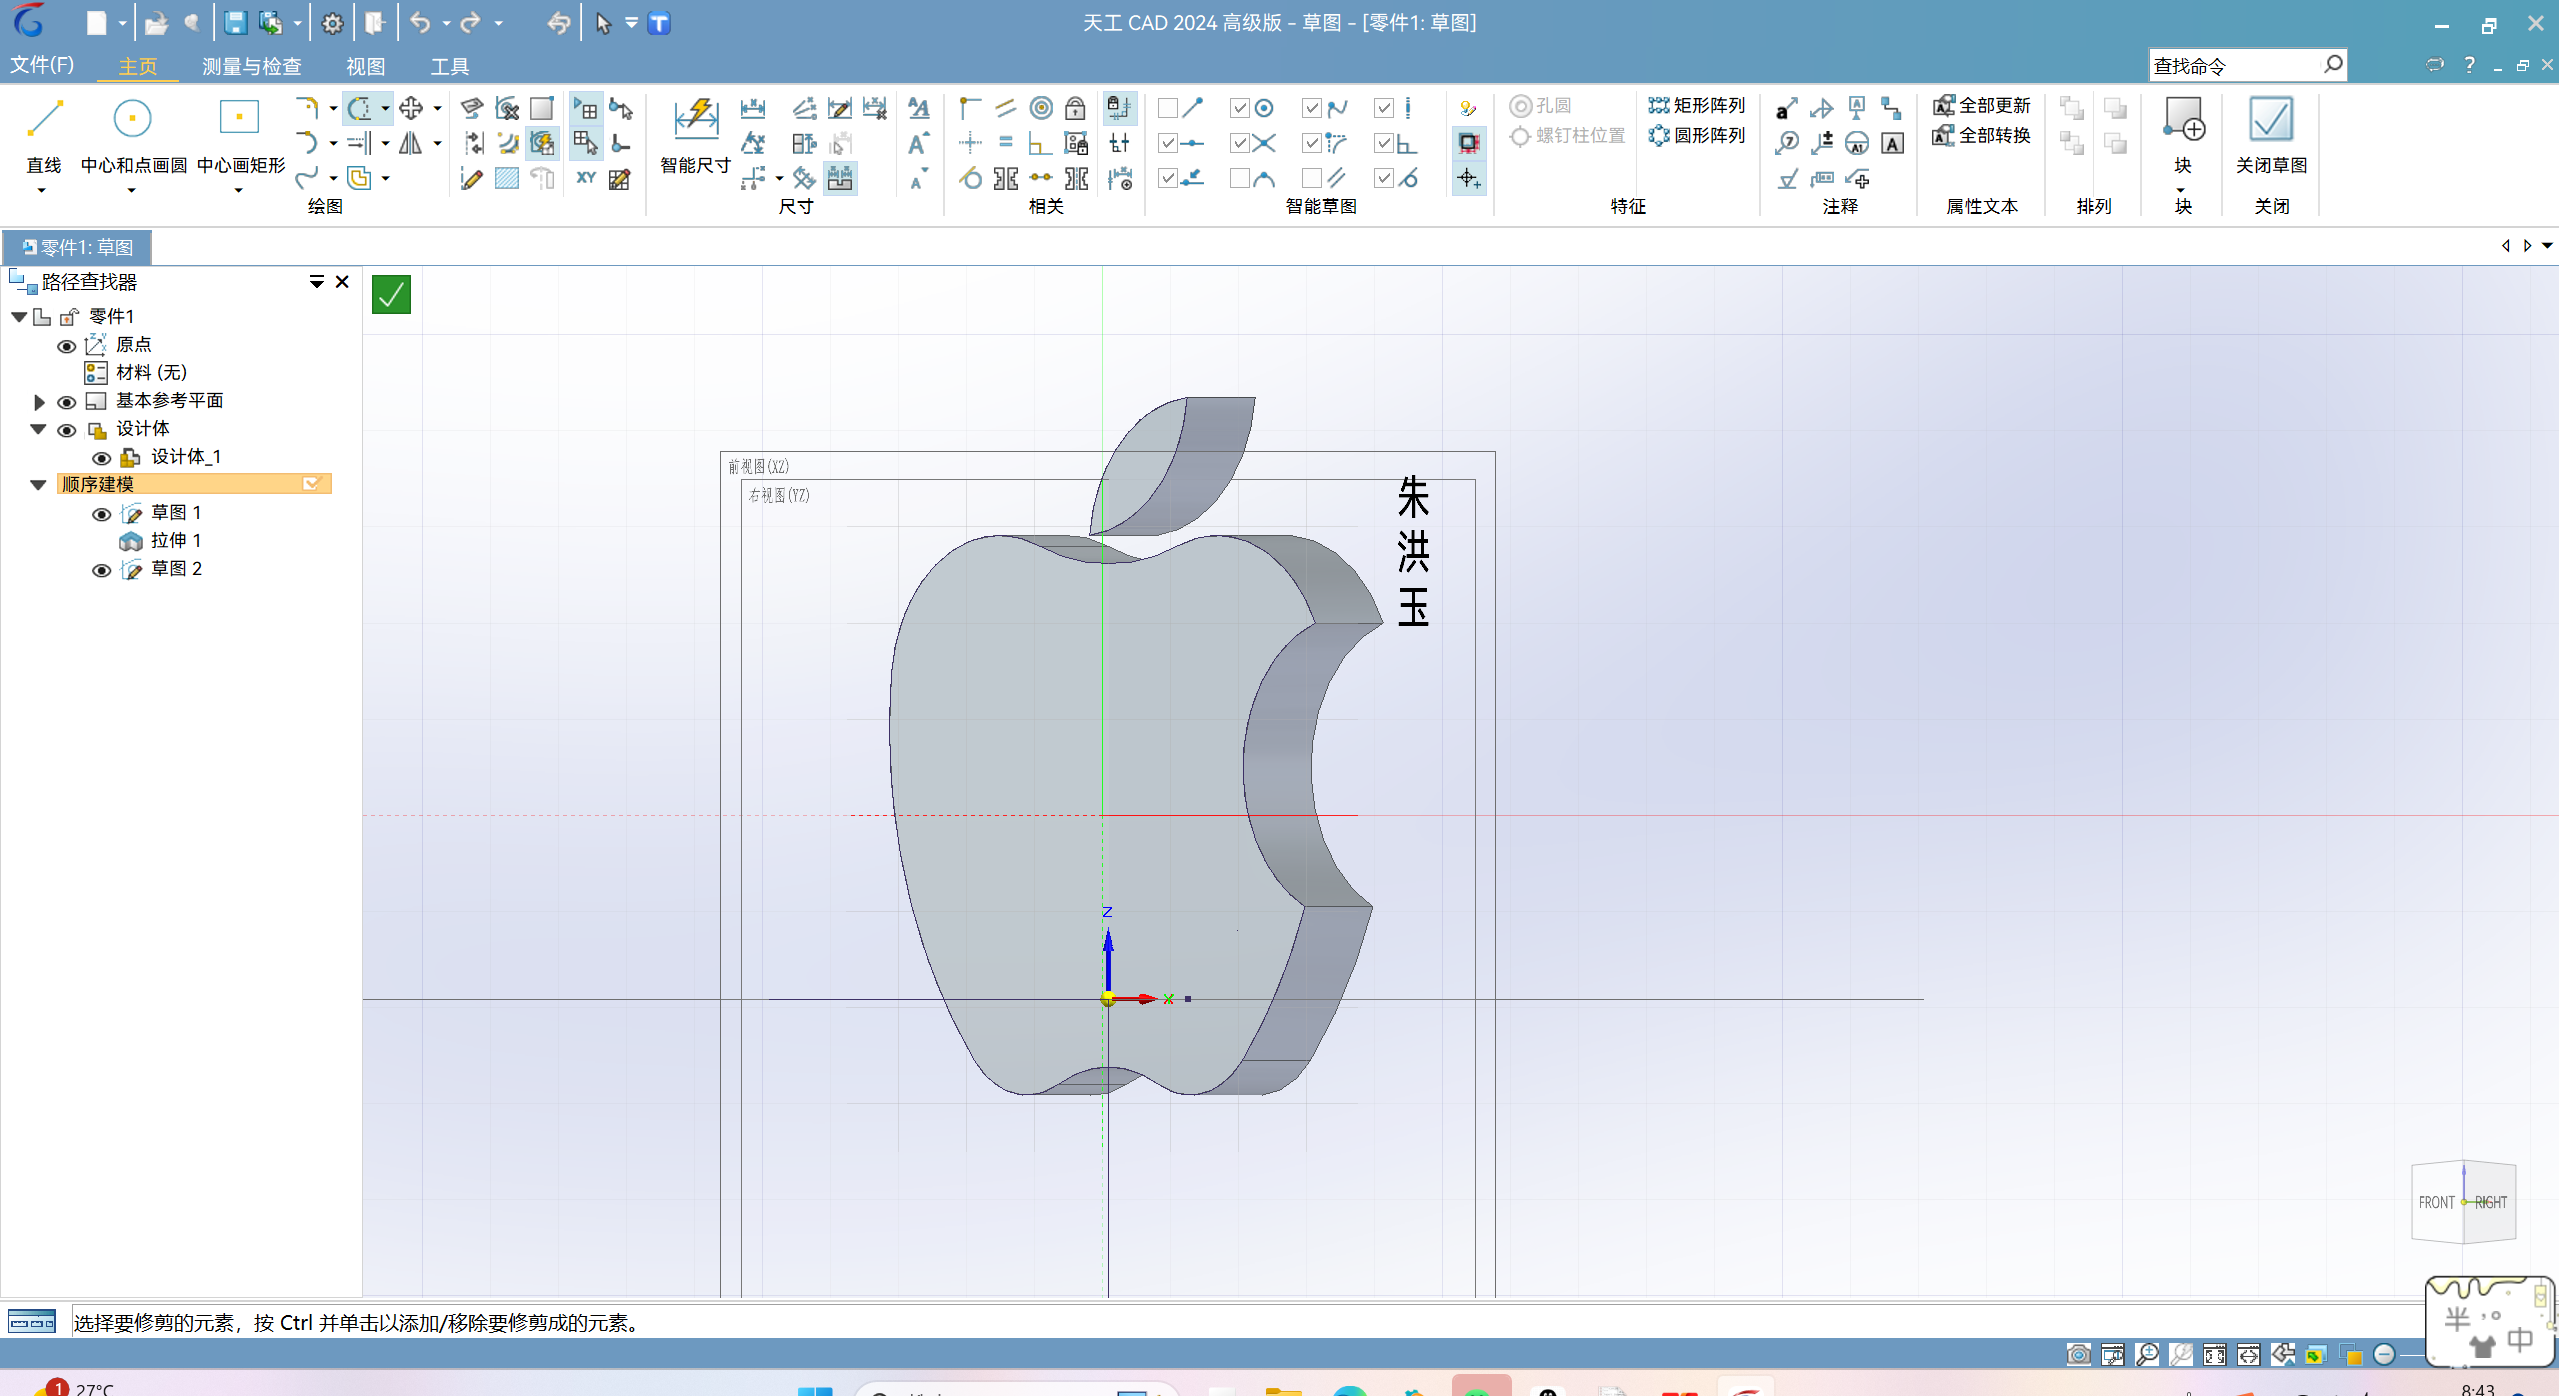Choose the mirror tool in draw group
Screen dimensions: 2559x1396
click(410, 143)
